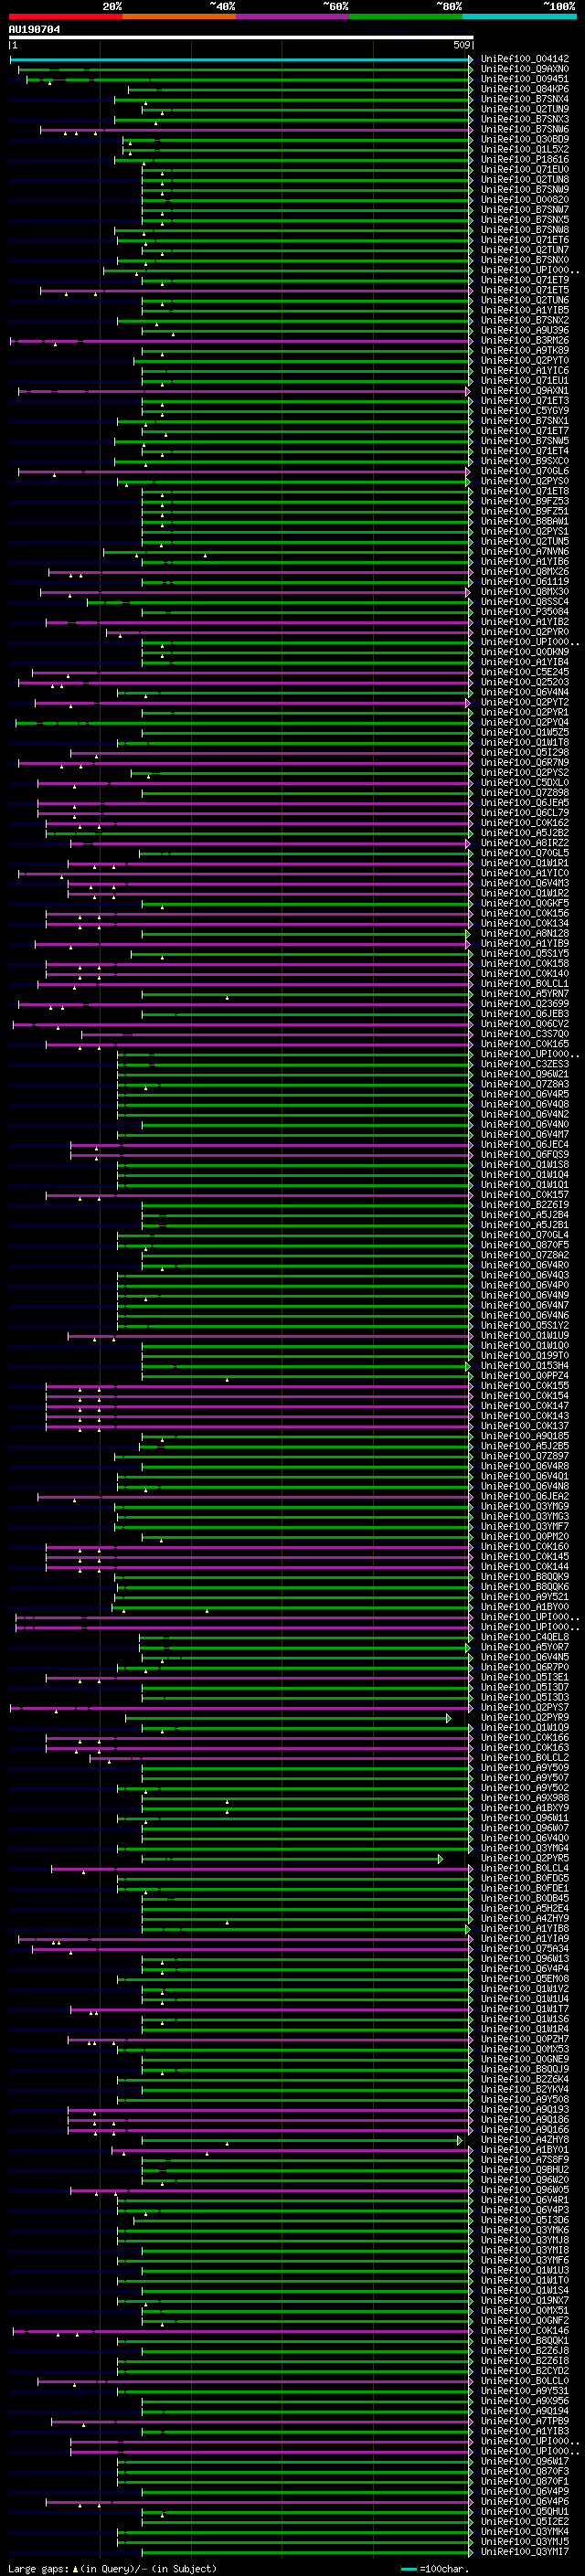Click the UniRef100_A1YIA9 label
Screen dimensions: 585x2576
click(x=525, y=1938)
